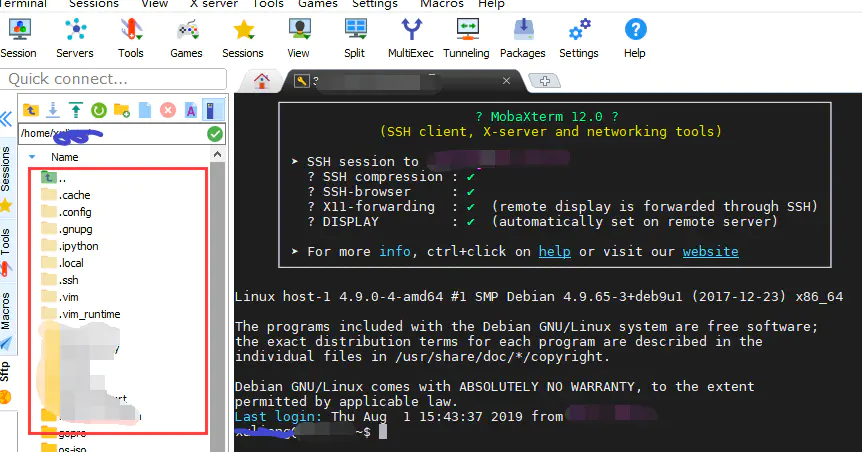Click the Quick connect input field
This screenshot has height=452, width=862.
click(x=113, y=79)
